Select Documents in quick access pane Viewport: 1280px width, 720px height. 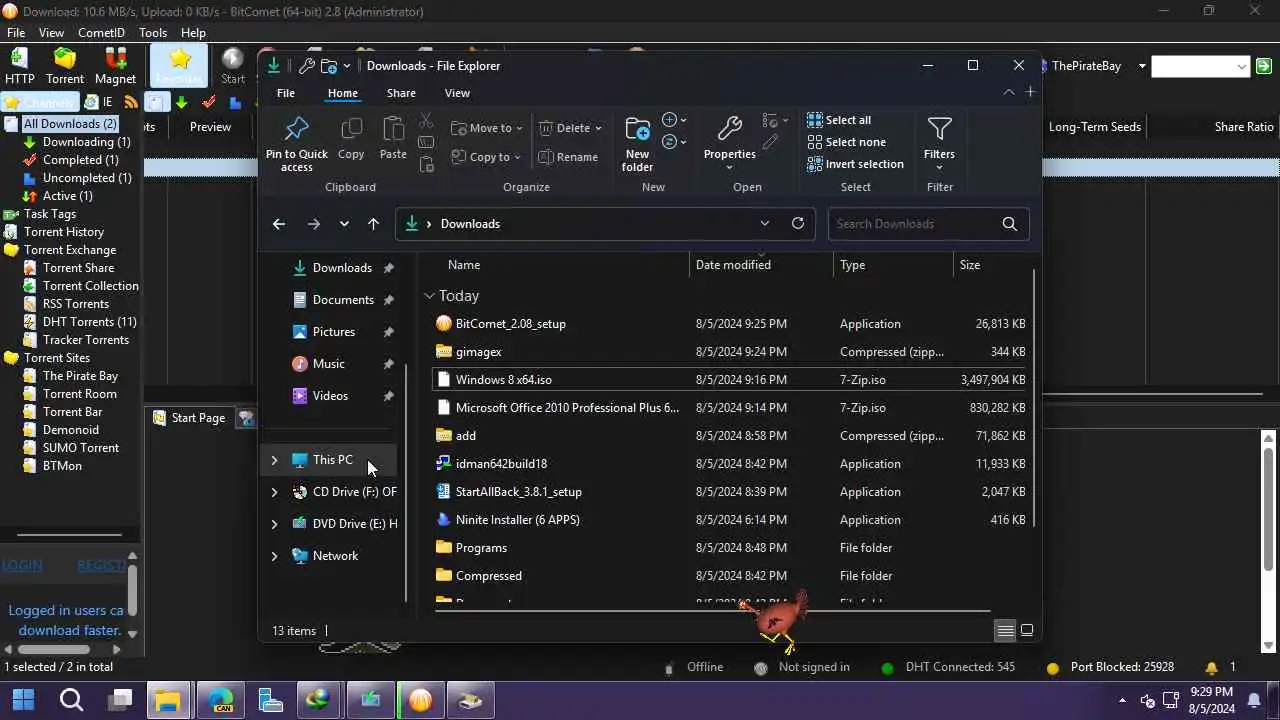[343, 300]
